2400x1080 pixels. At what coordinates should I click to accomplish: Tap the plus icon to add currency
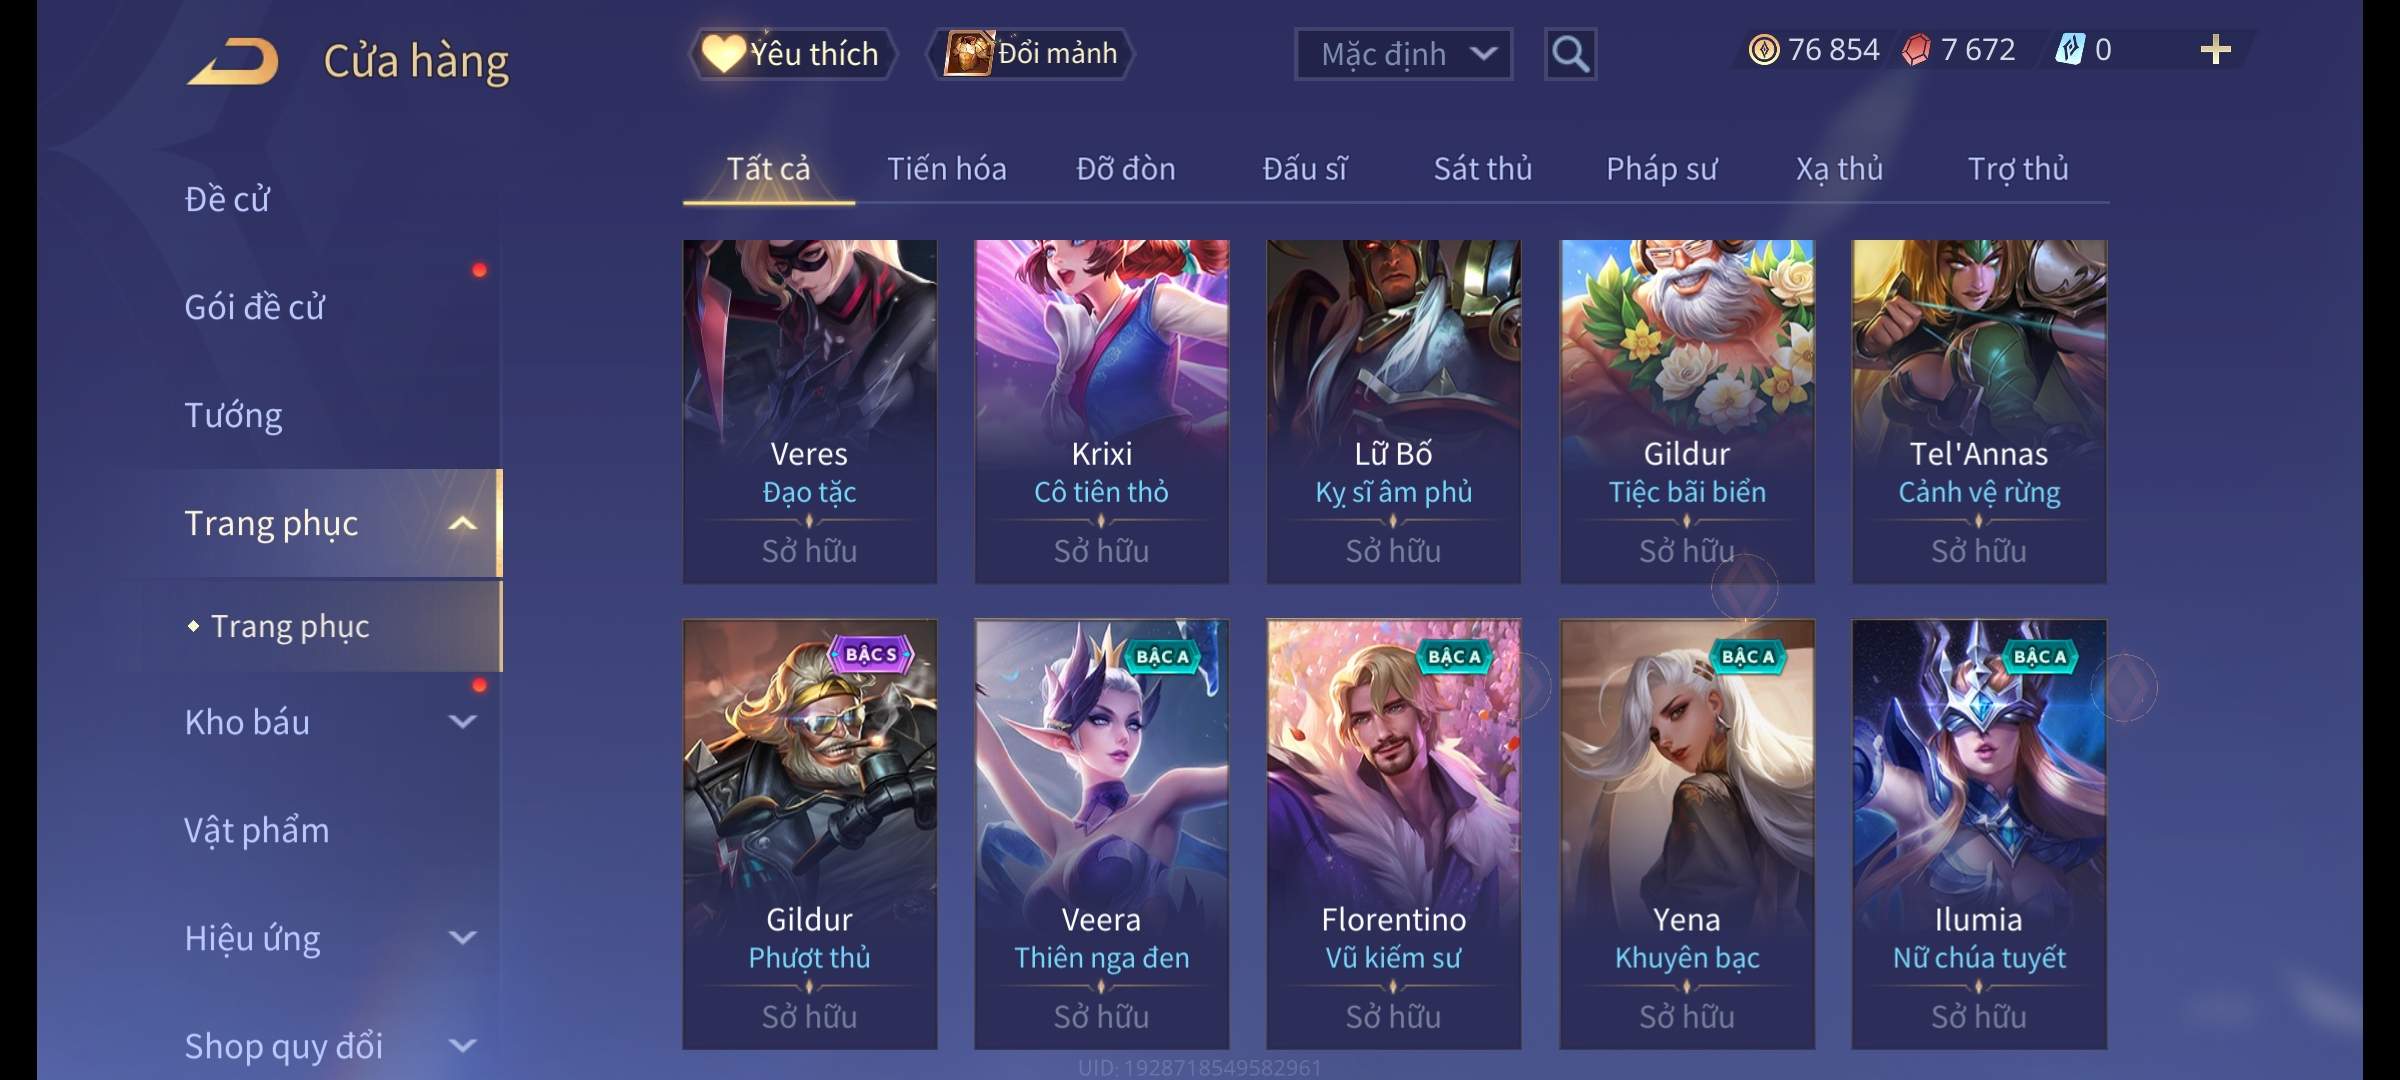click(x=2216, y=50)
